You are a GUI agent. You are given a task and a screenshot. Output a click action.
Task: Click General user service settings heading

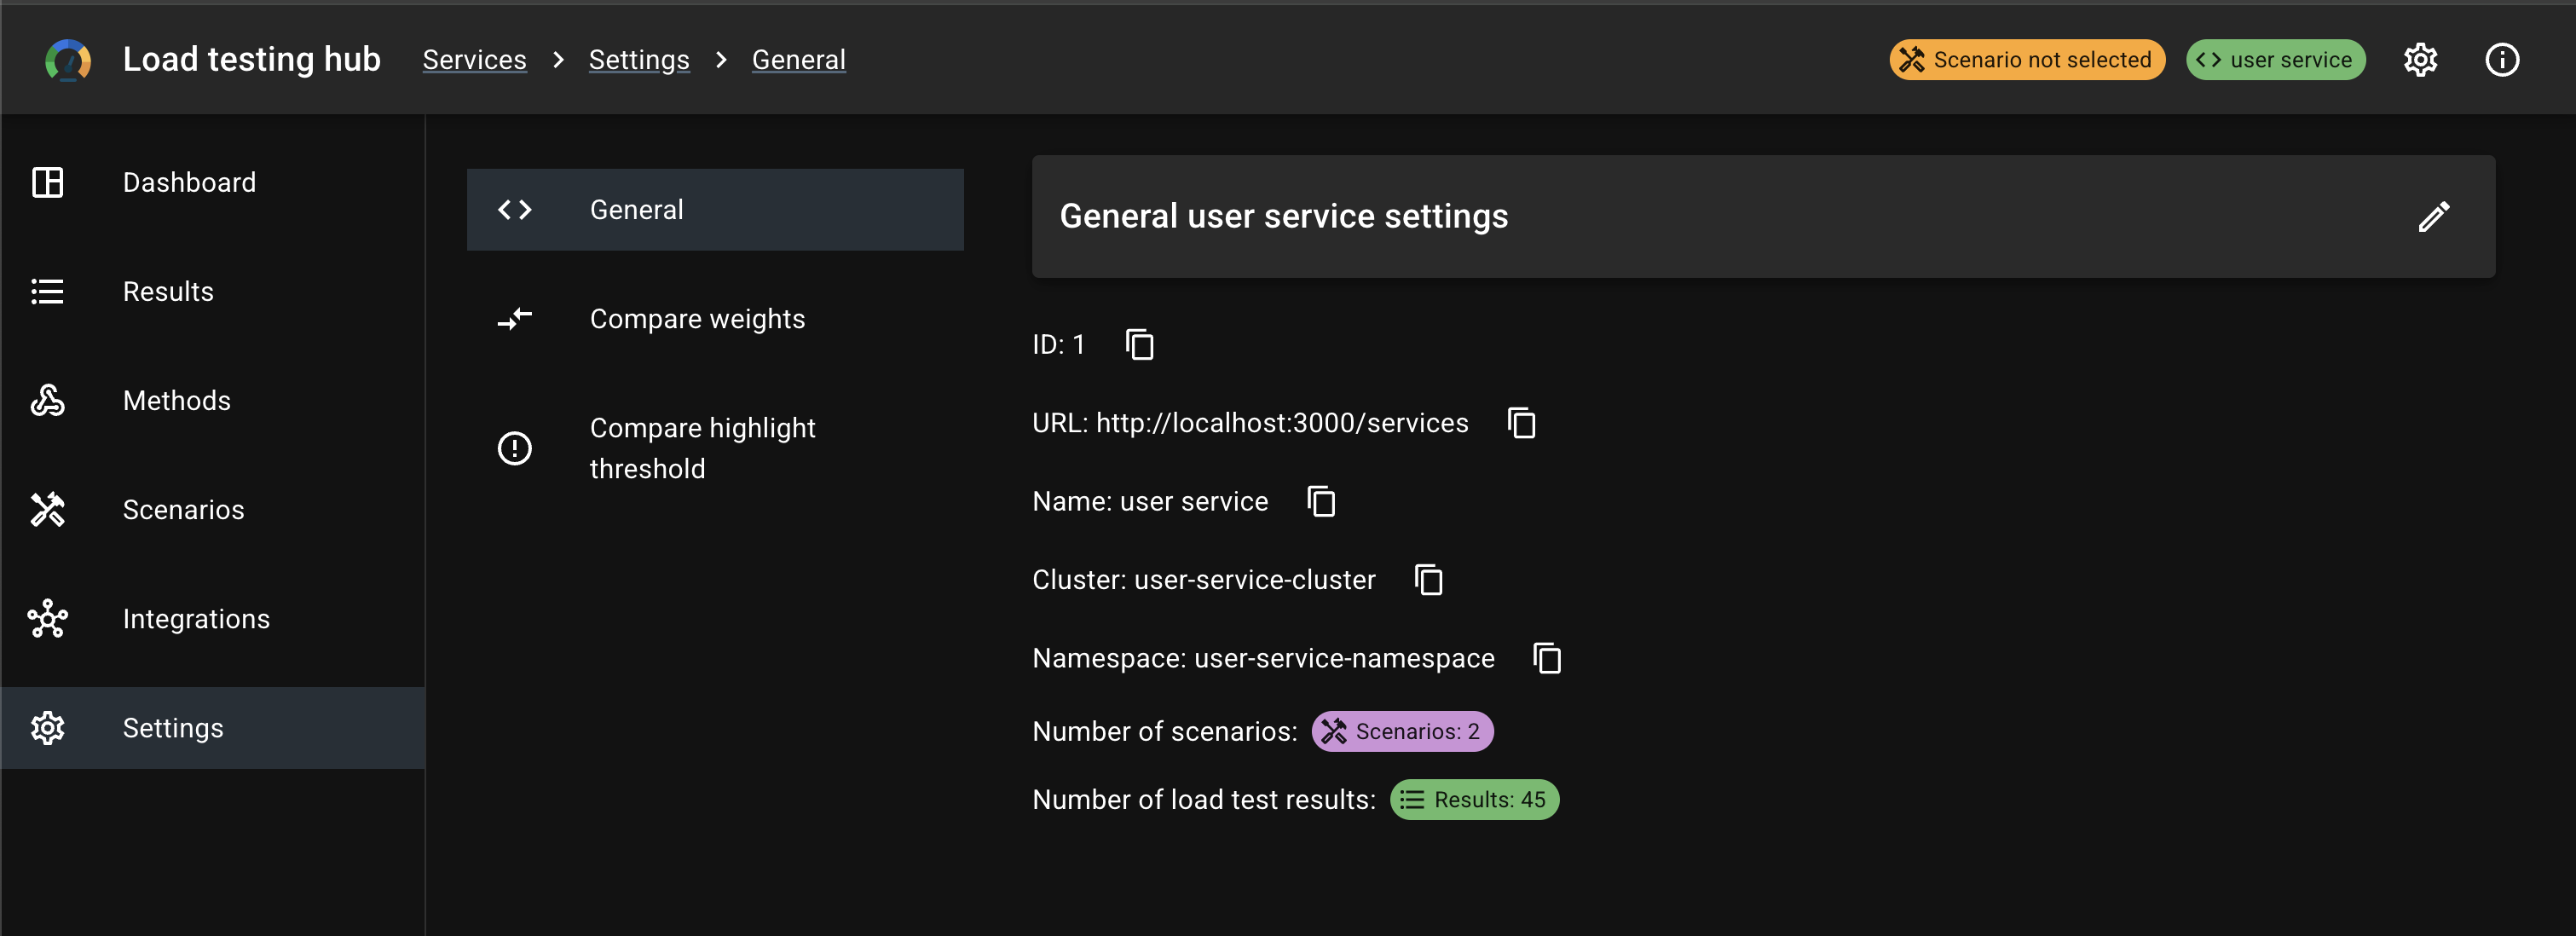point(1284,216)
